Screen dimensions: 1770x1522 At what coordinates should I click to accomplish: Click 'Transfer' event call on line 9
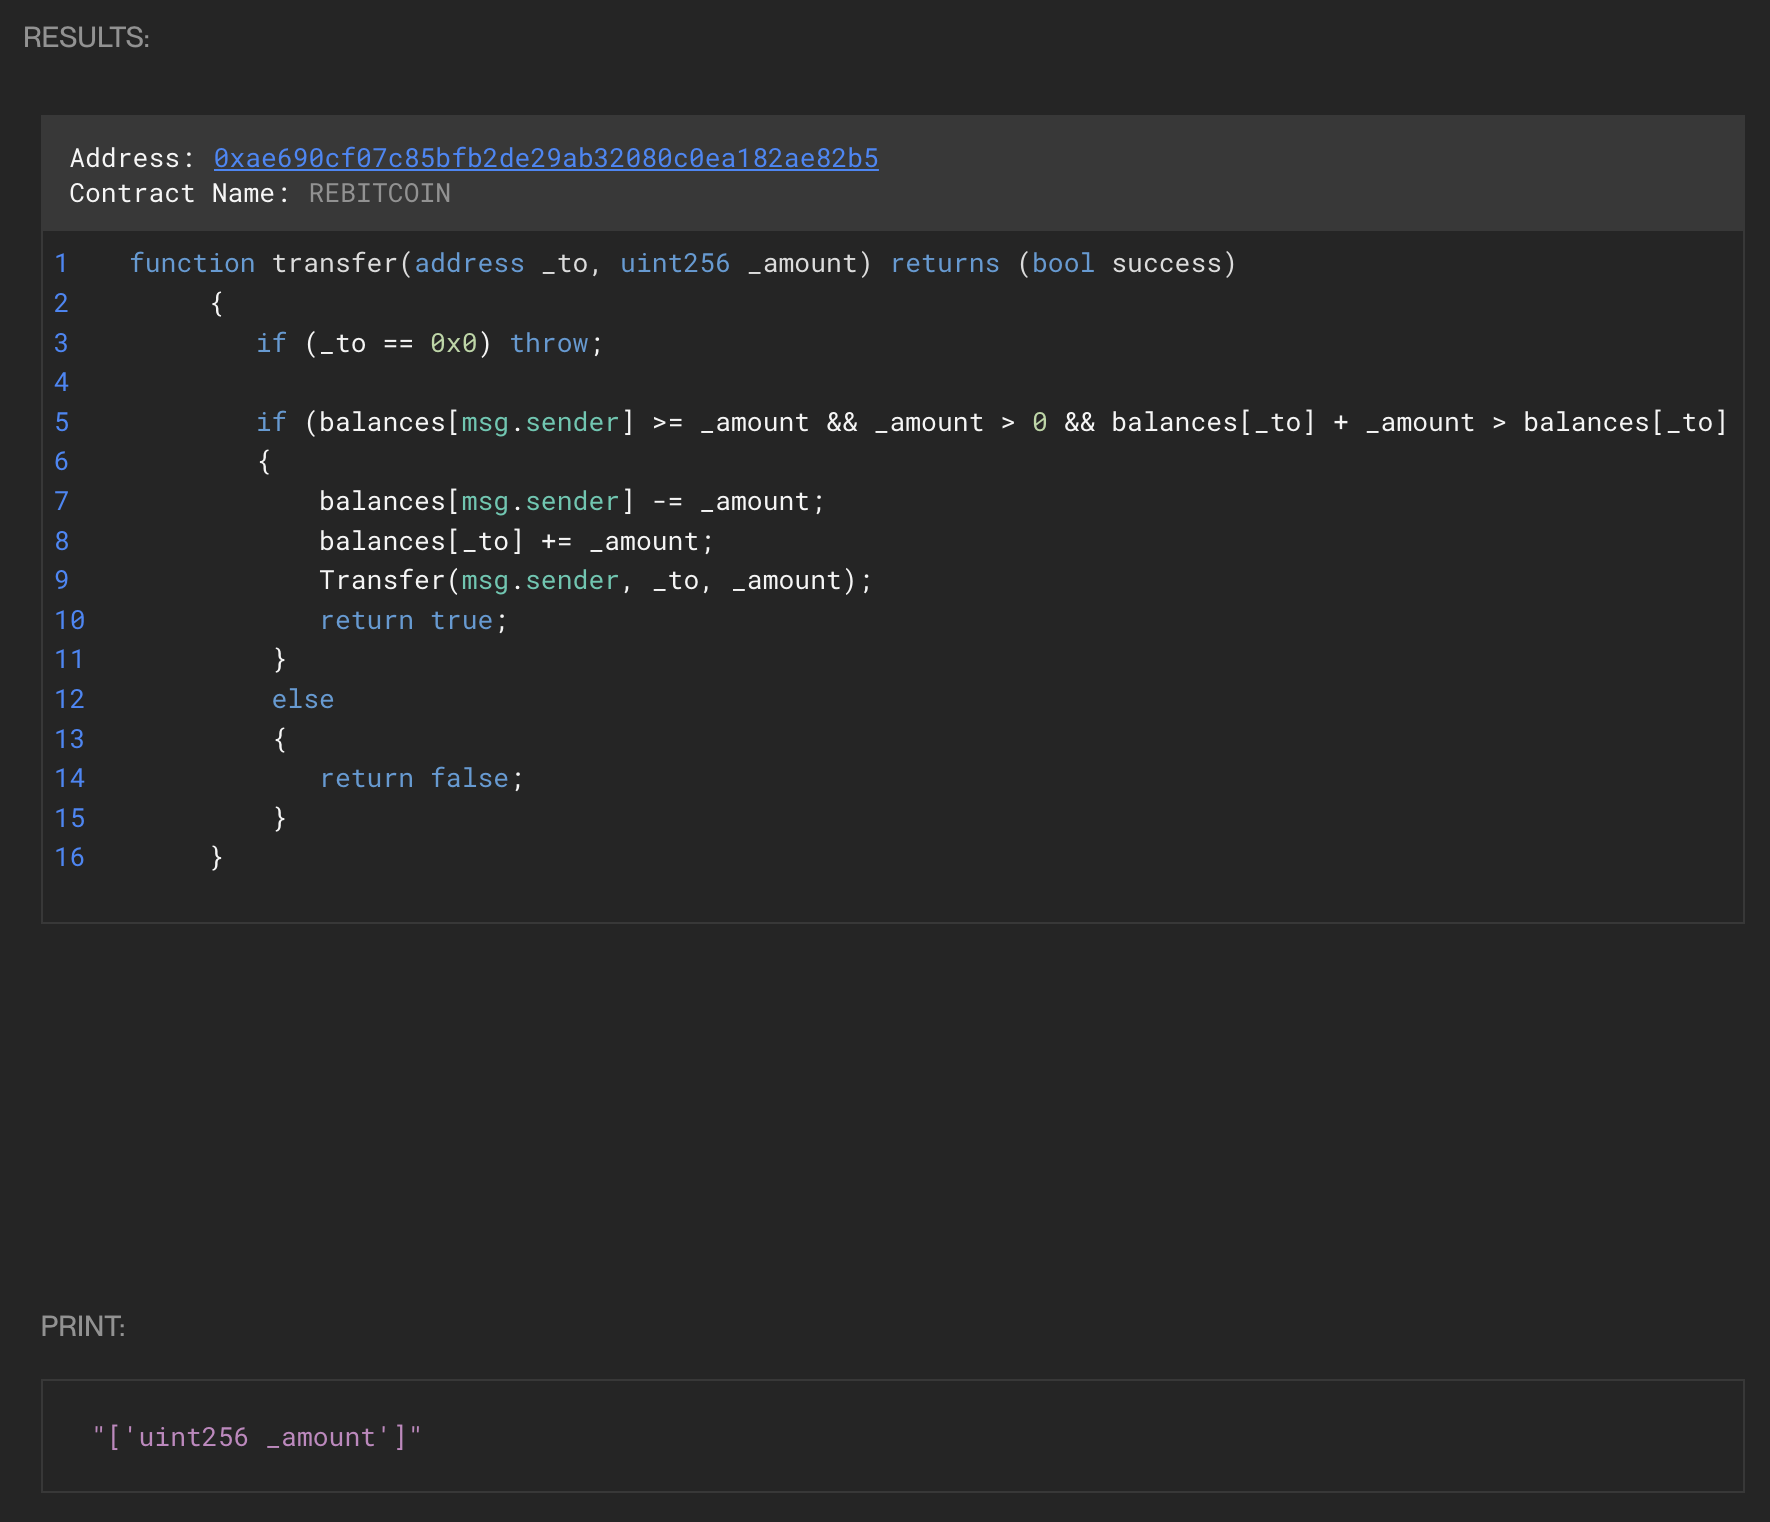pos(382,580)
